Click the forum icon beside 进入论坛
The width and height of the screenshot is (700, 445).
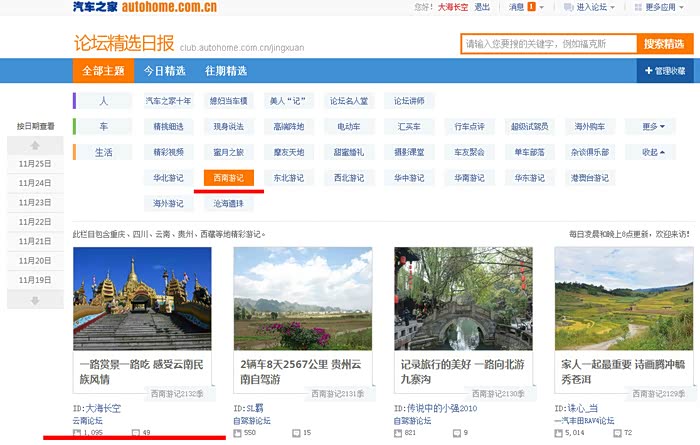point(568,7)
